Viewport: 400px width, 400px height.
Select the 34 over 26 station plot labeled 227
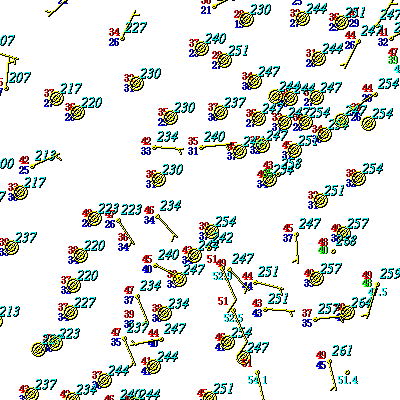[x=122, y=39]
